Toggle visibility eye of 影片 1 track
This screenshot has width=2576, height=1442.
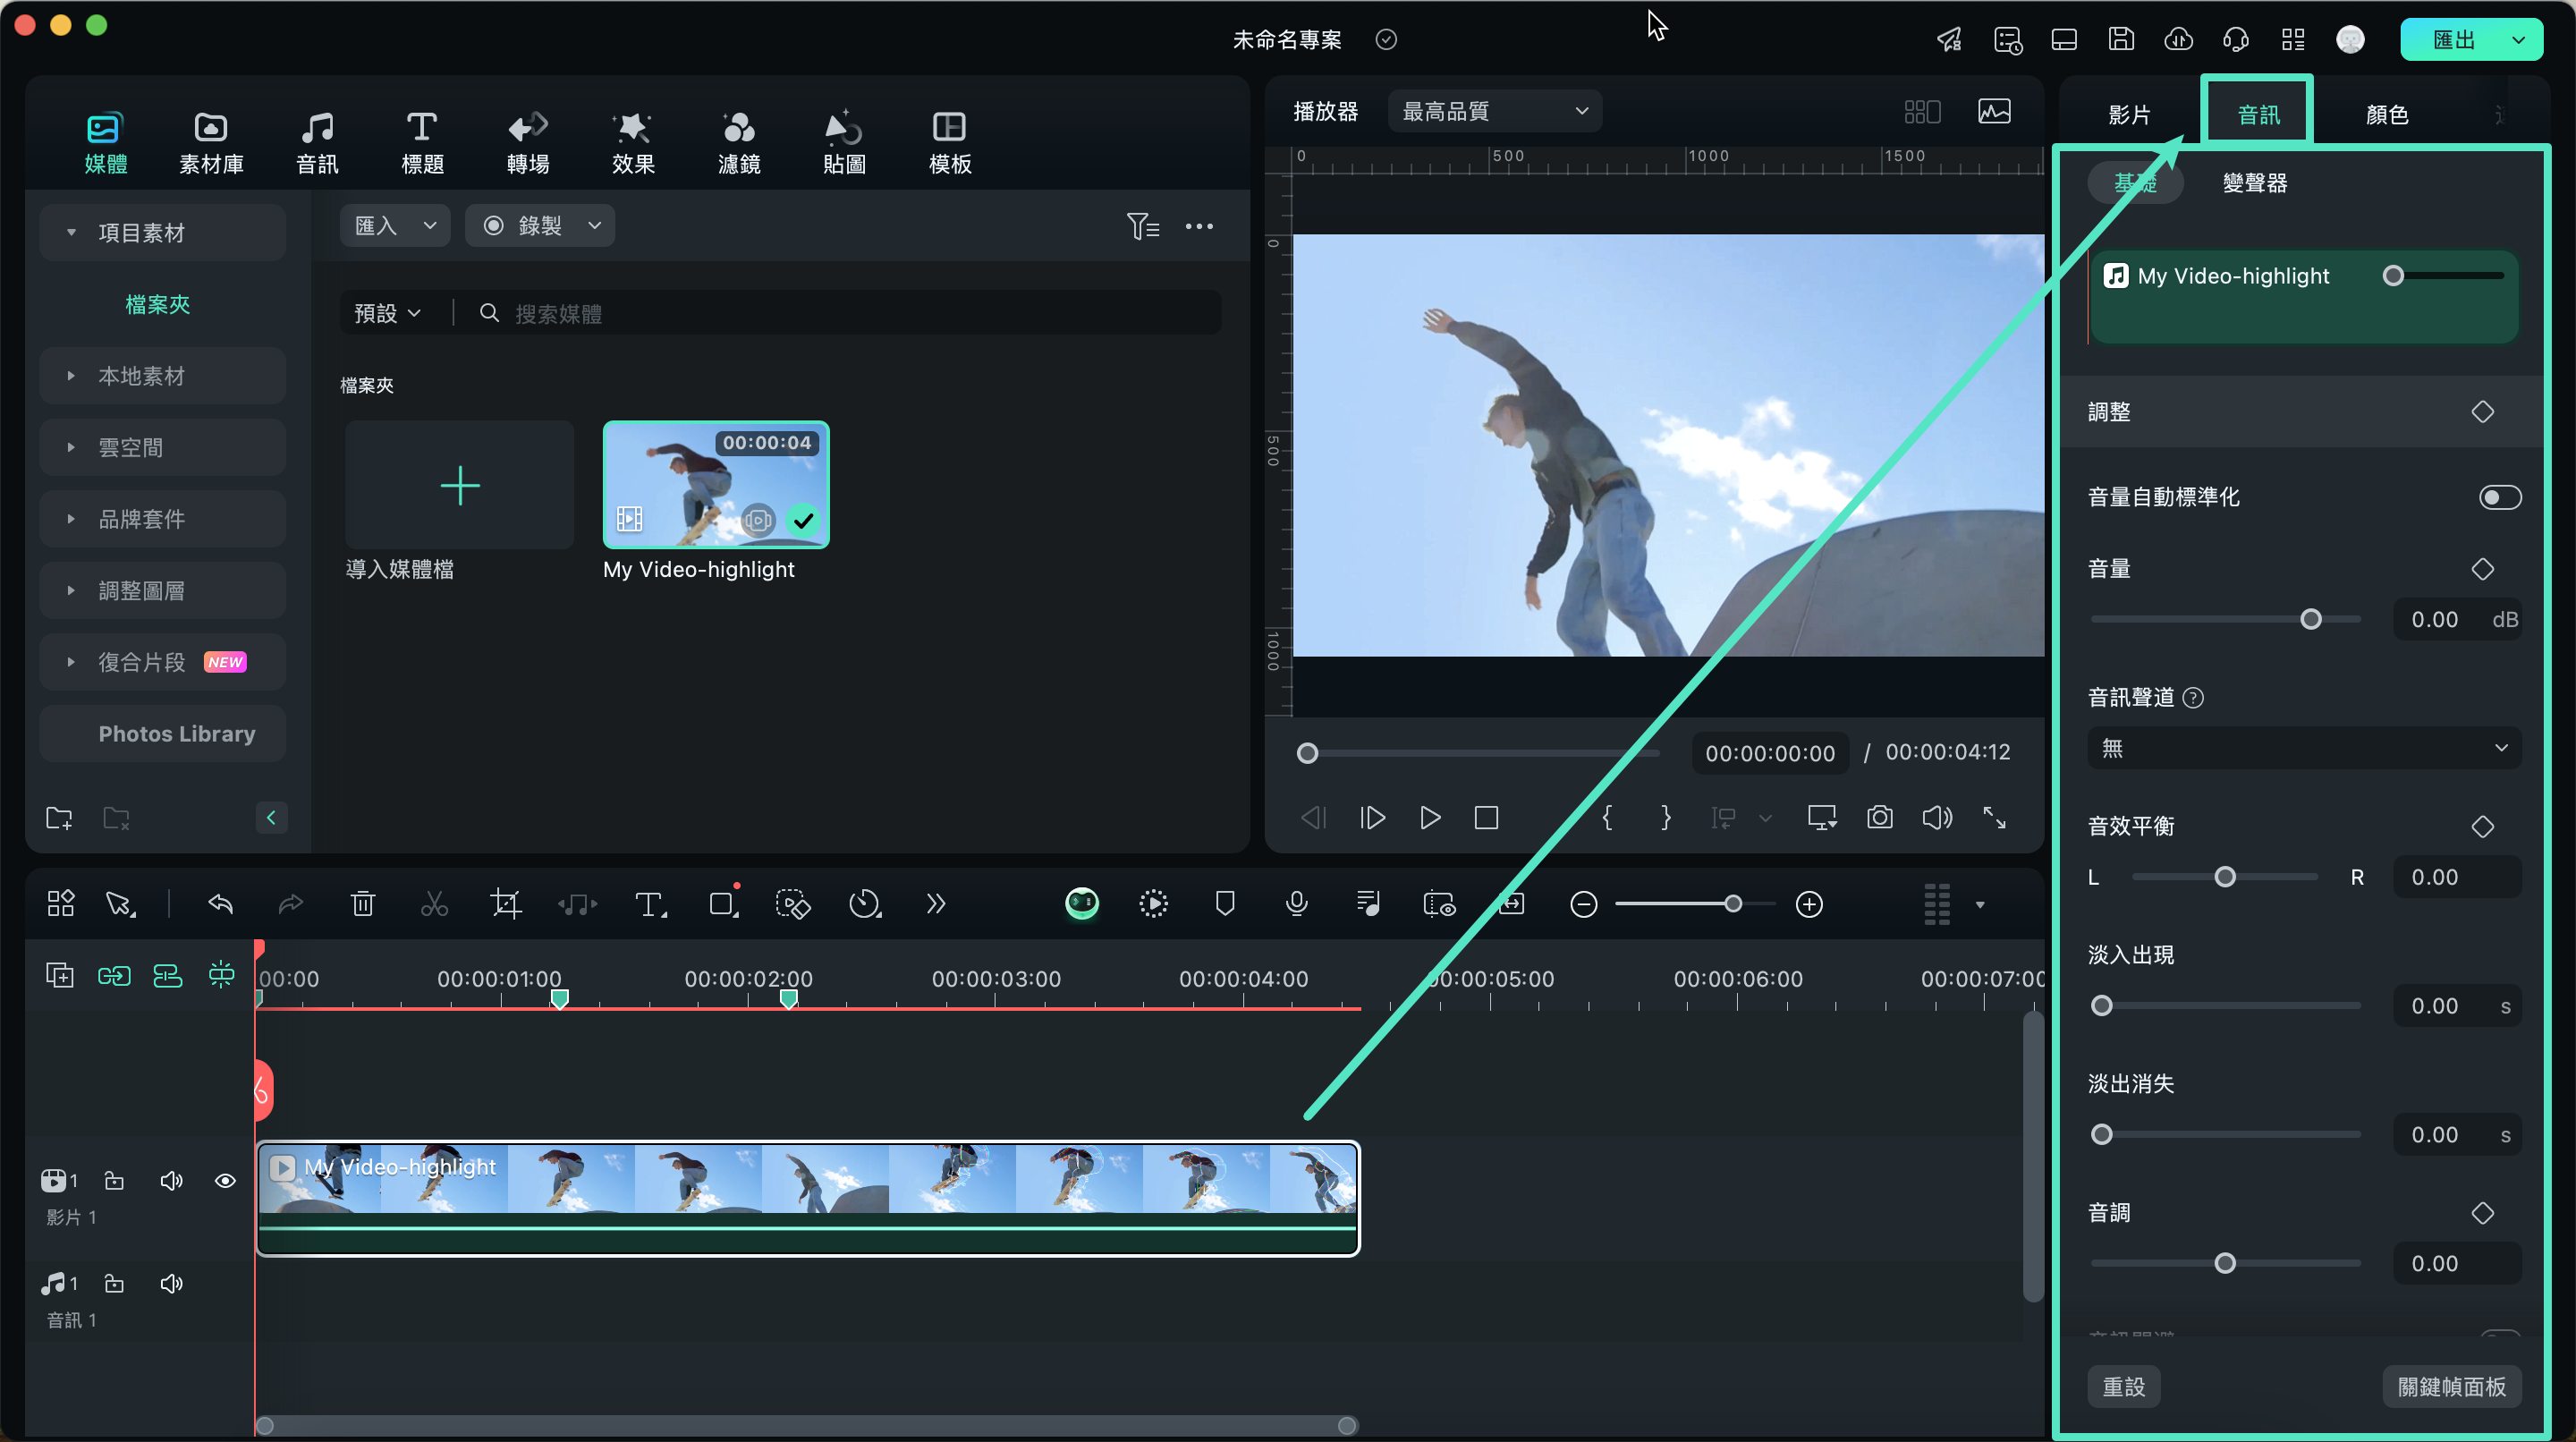click(x=225, y=1180)
